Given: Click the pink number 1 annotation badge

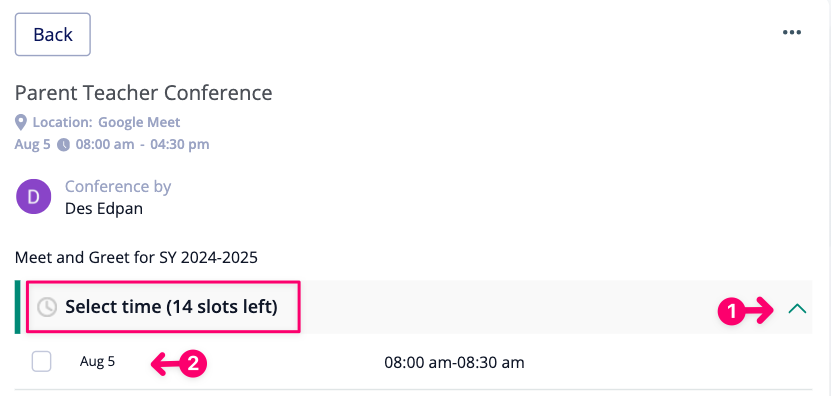Looking at the screenshot, I should (x=731, y=311).
